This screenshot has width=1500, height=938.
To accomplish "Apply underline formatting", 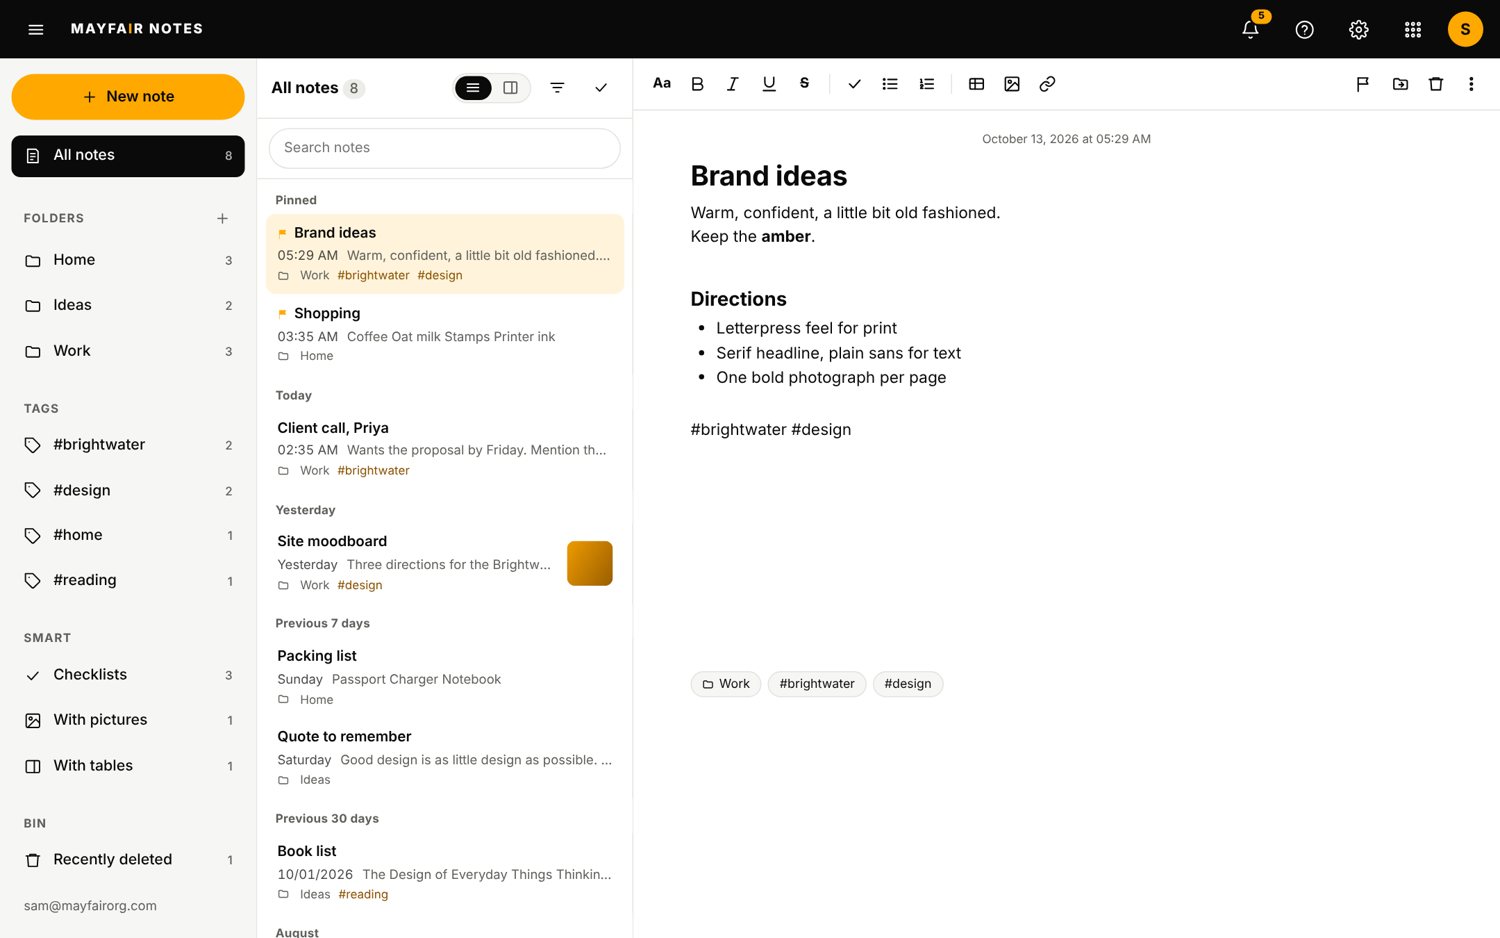I will click(x=768, y=84).
